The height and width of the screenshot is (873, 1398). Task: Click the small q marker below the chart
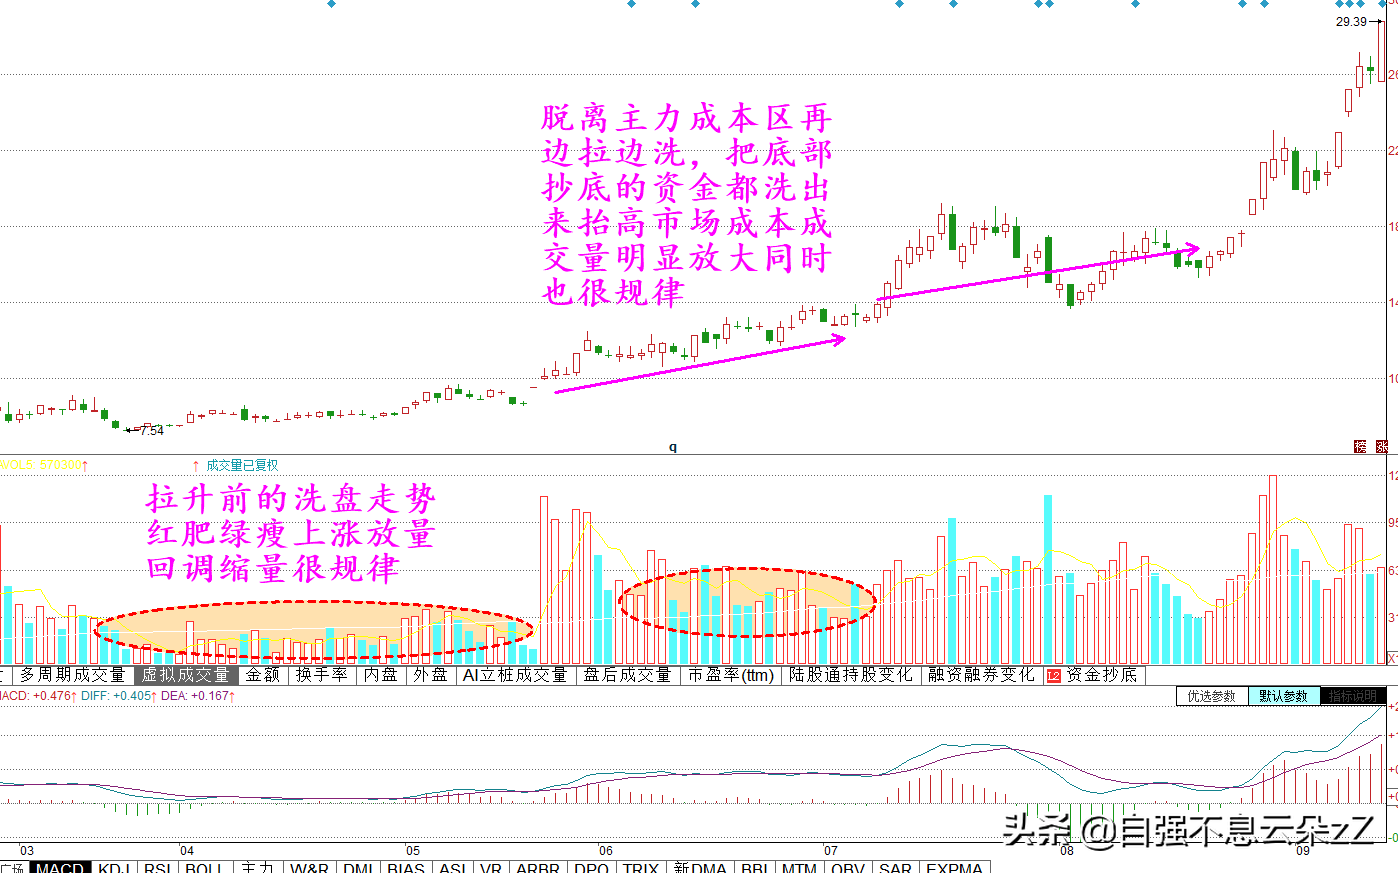pos(673,447)
